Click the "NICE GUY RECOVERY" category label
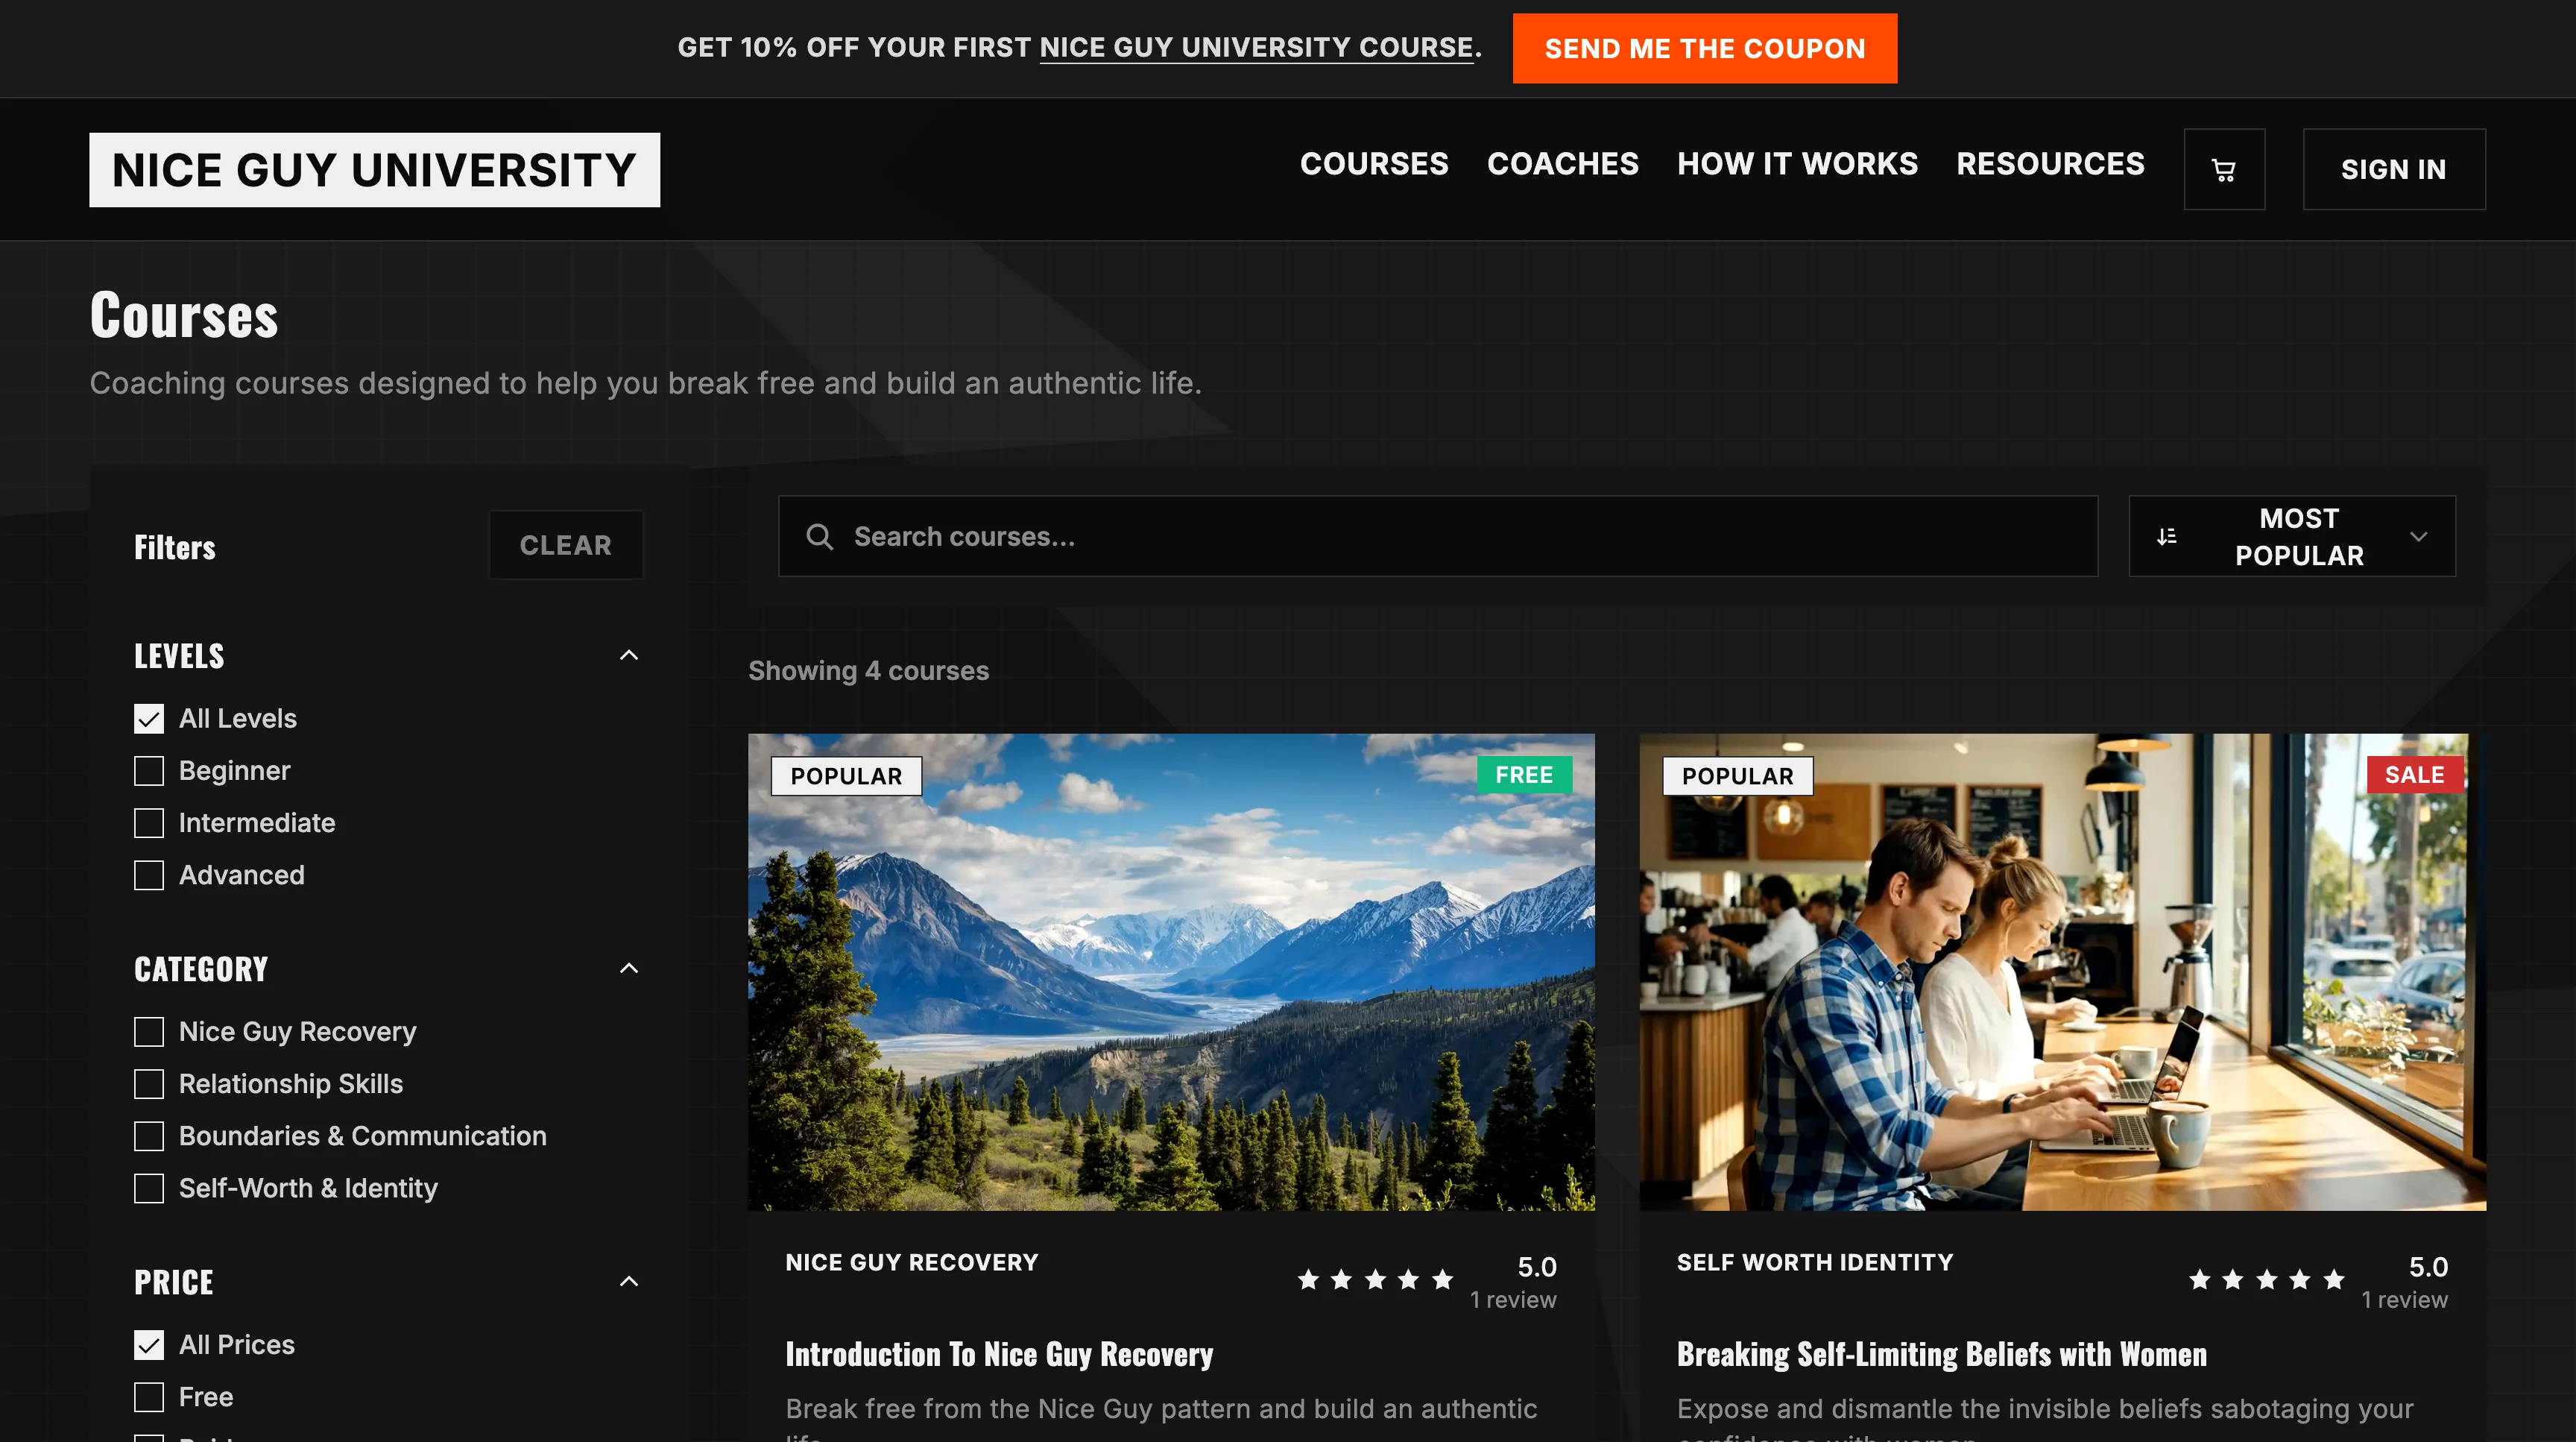The height and width of the screenshot is (1442, 2576). (912, 1263)
